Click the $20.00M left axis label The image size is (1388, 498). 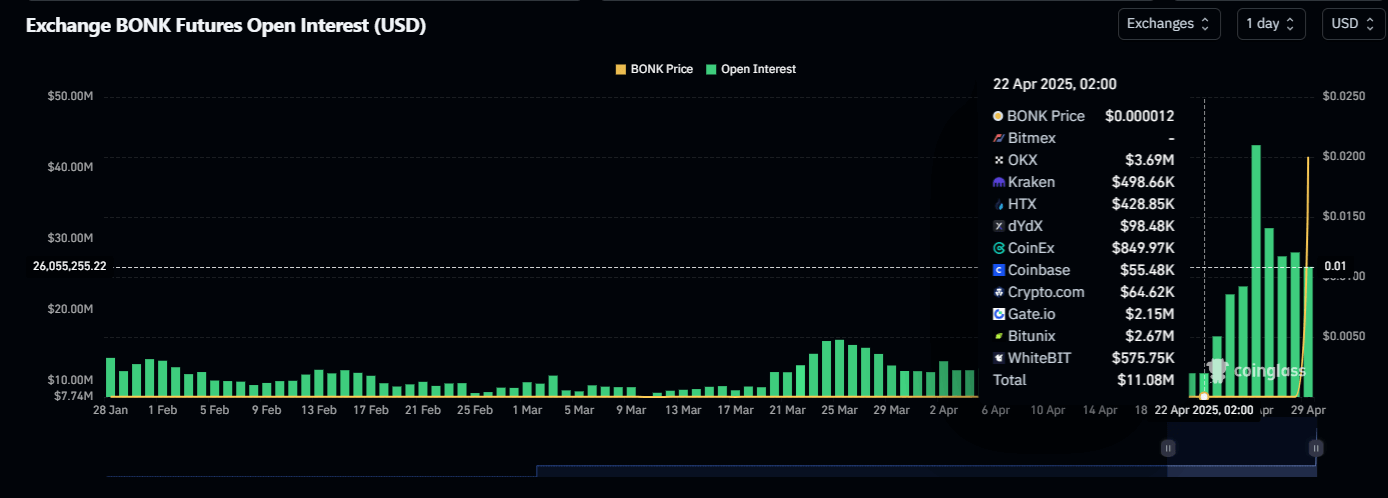tap(70, 309)
